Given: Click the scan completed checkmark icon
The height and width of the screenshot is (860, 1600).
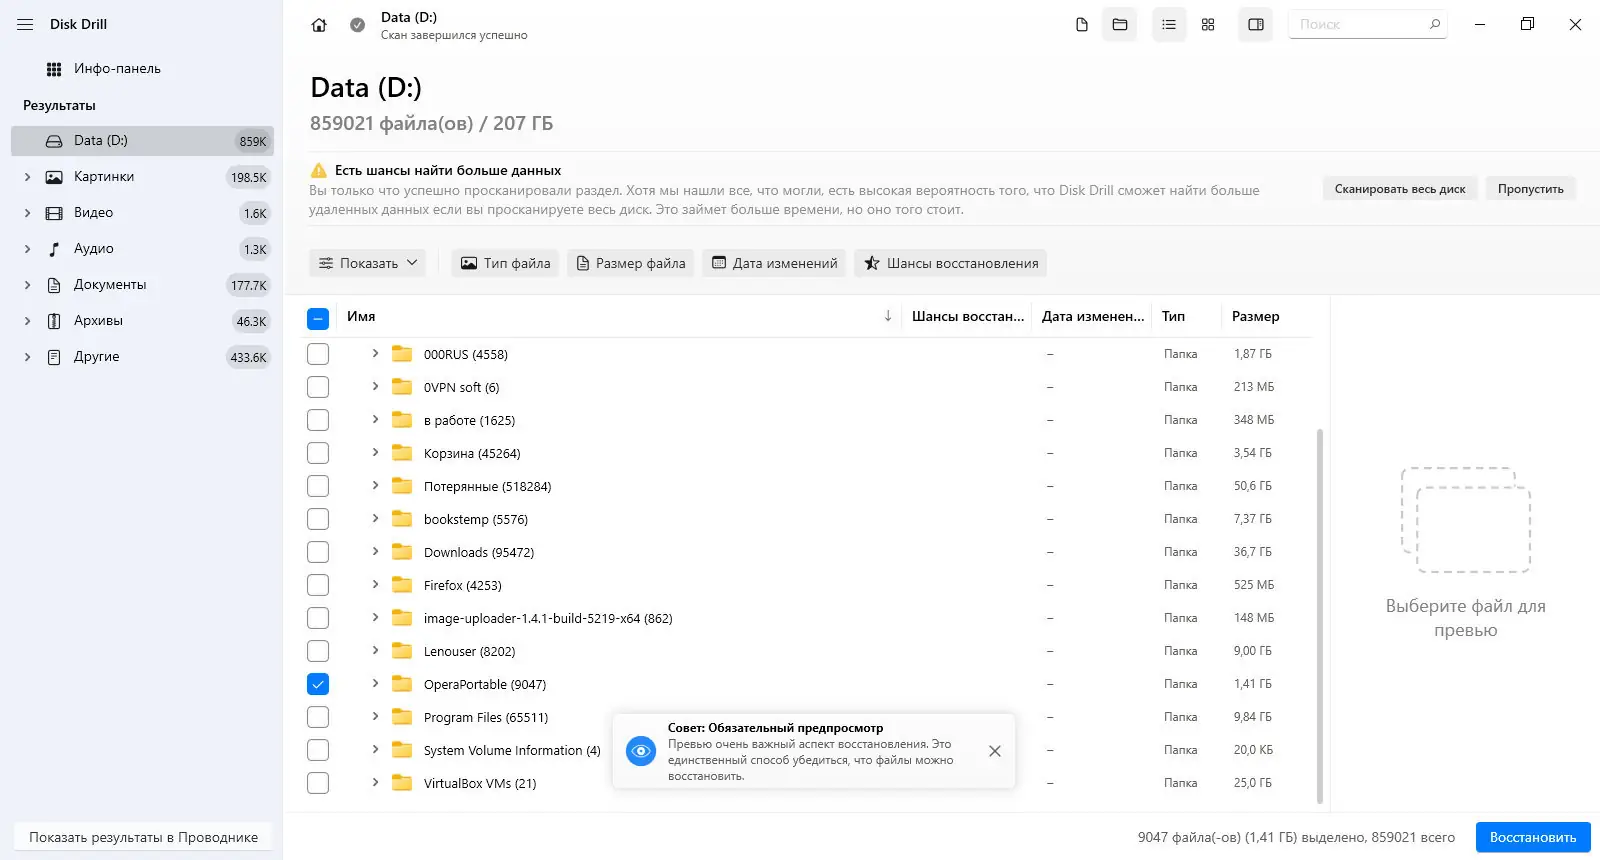Looking at the screenshot, I should coord(357,25).
